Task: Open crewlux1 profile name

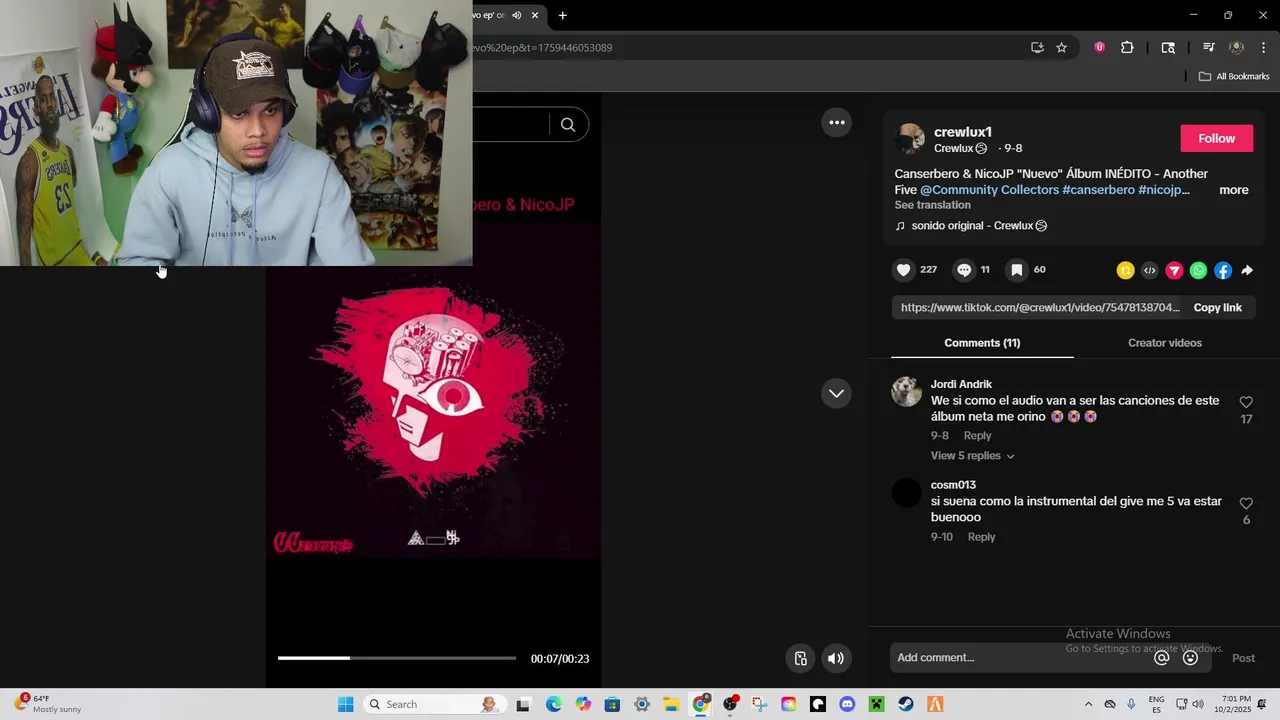Action: 962,132
